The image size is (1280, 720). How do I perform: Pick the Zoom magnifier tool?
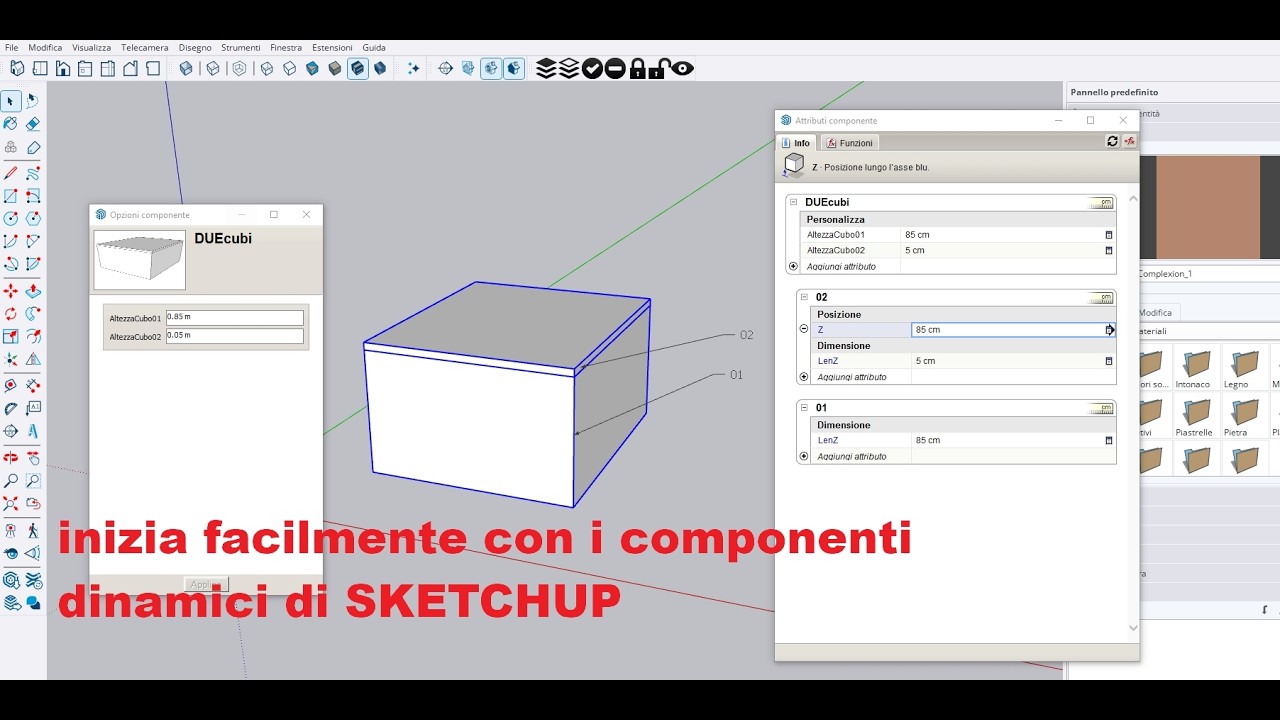(11, 481)
